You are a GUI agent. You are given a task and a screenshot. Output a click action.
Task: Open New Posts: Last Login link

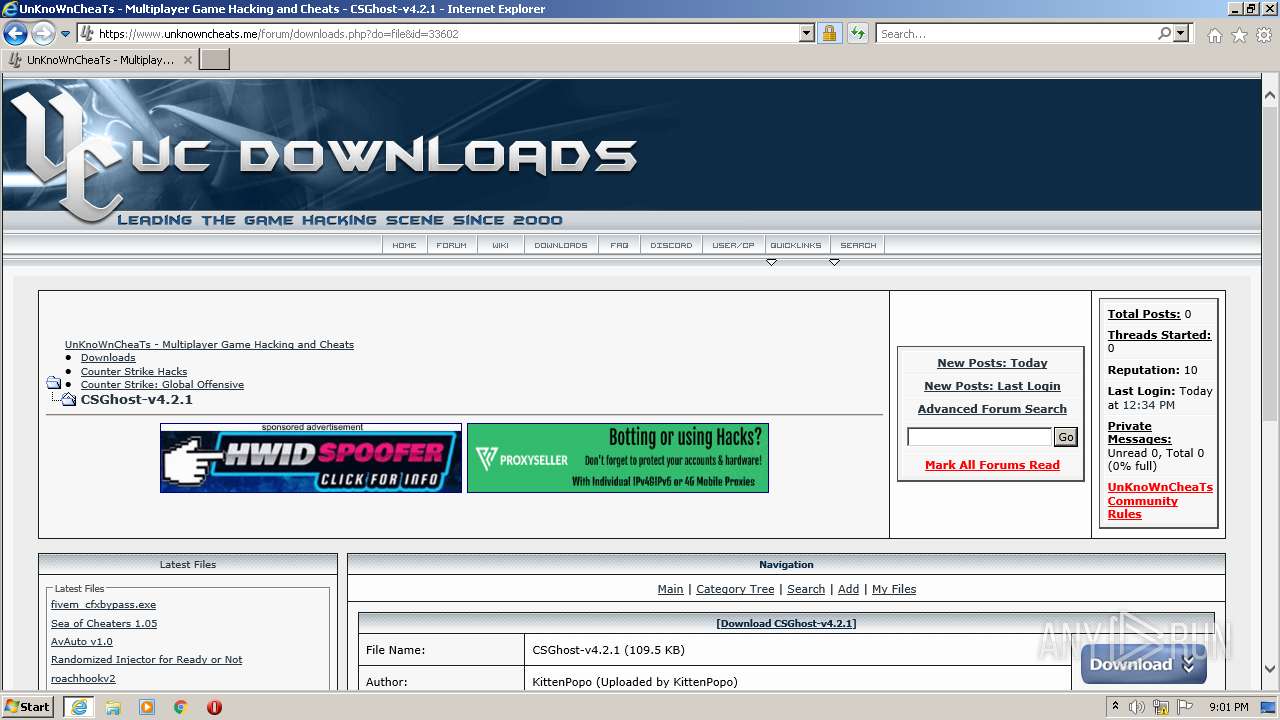pos(992,386)
